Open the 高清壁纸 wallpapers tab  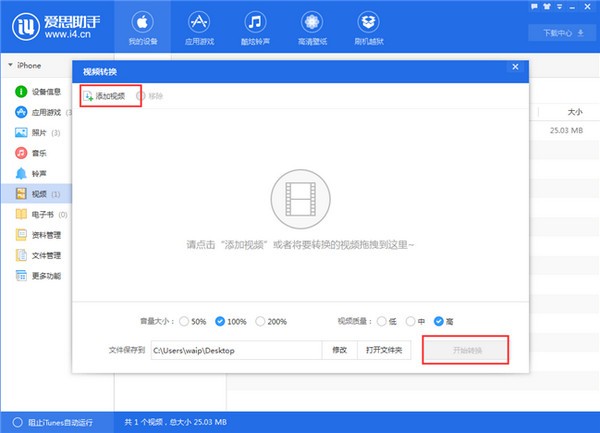click(x=312, y=27)
